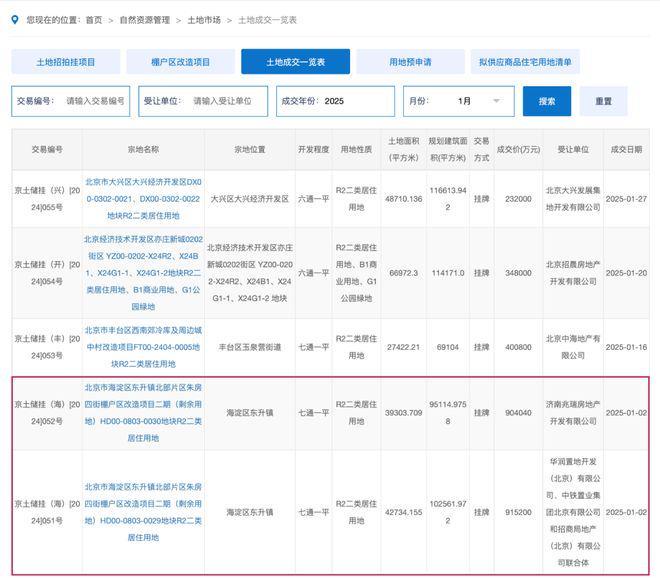Open the 拟供应商品住宅用地清单 tab

525,62
